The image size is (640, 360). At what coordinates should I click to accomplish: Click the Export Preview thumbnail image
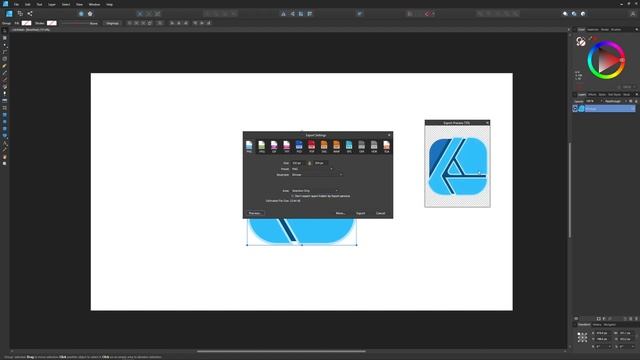[457, 166]
